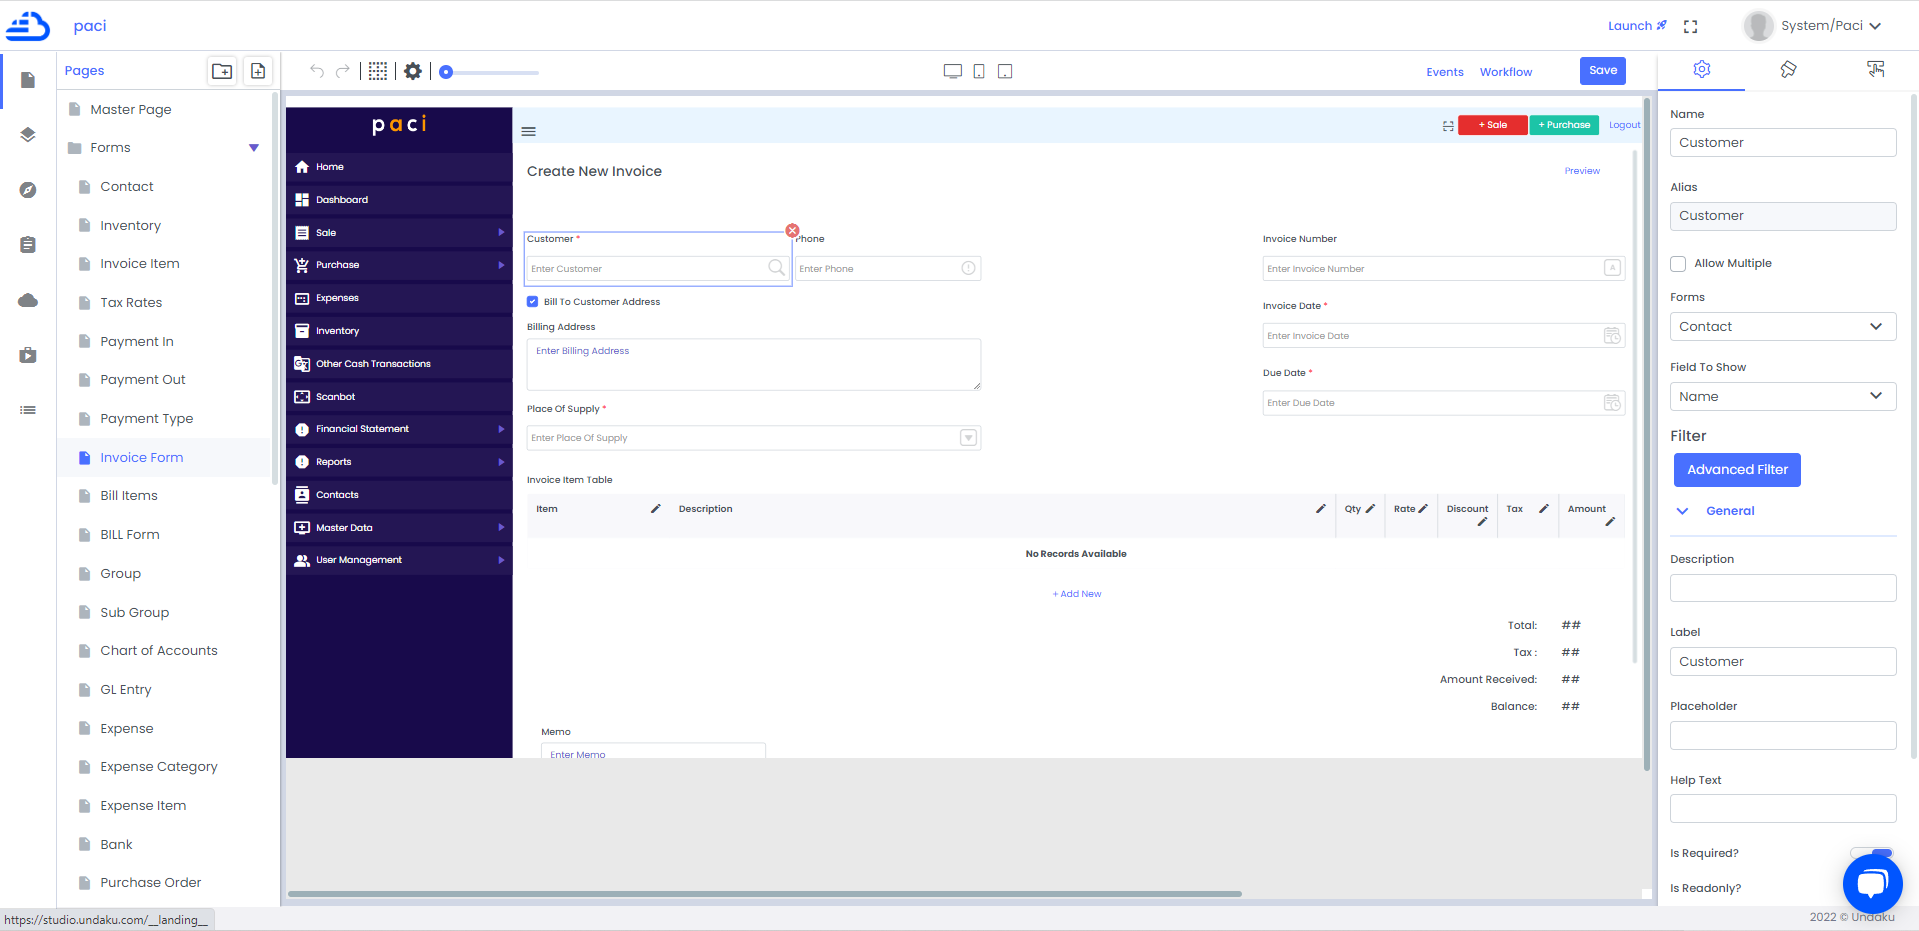
Task: Open the Field To Show dropdown
Action: pyautogui.click(x=1782, y=396)
